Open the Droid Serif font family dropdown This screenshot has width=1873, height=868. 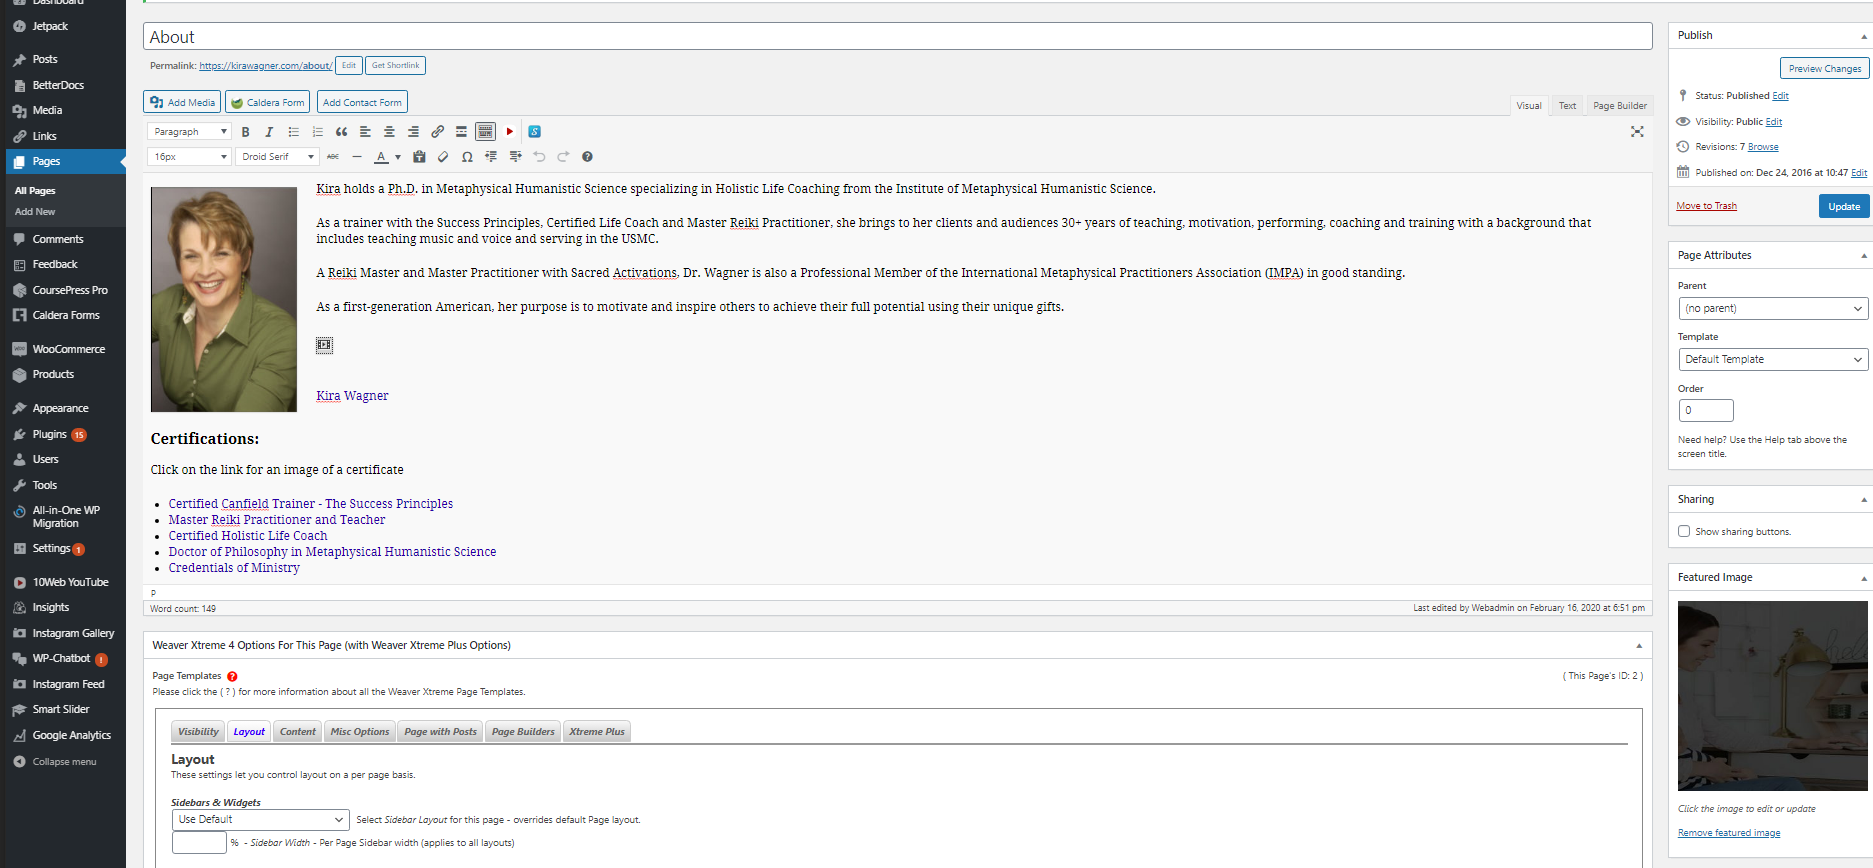coord(278,157)
